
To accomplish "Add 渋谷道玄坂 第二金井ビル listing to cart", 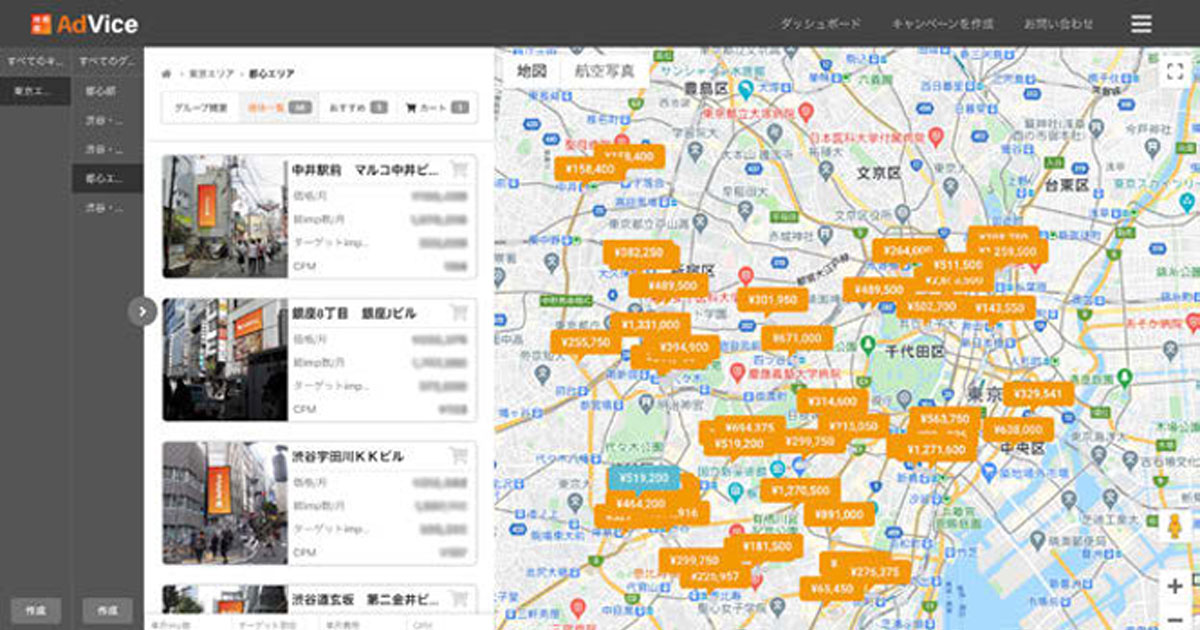I will [x=459, y=599].
